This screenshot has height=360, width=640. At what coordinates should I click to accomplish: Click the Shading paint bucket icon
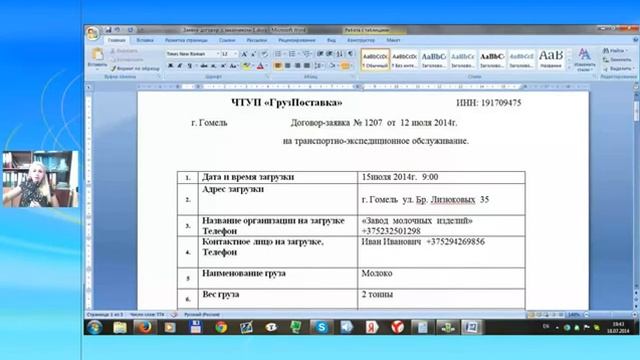(x=333, y=66)
